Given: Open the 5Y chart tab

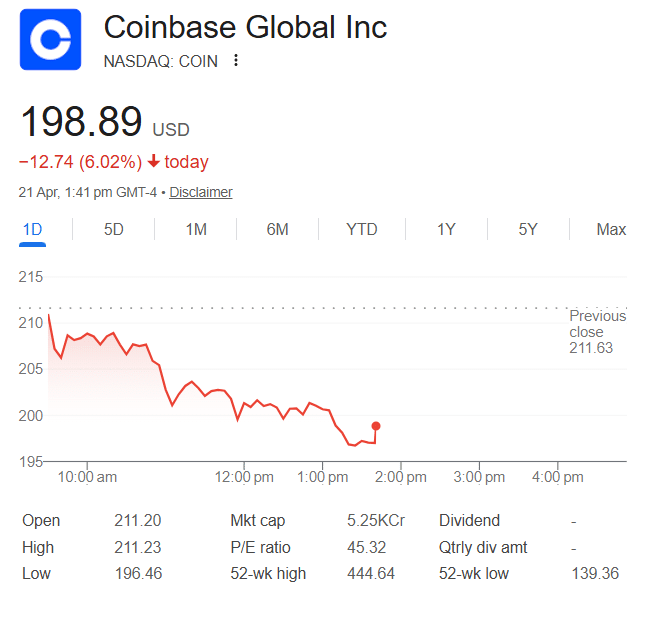Looking at the screenshot, I should click(528, 229).
